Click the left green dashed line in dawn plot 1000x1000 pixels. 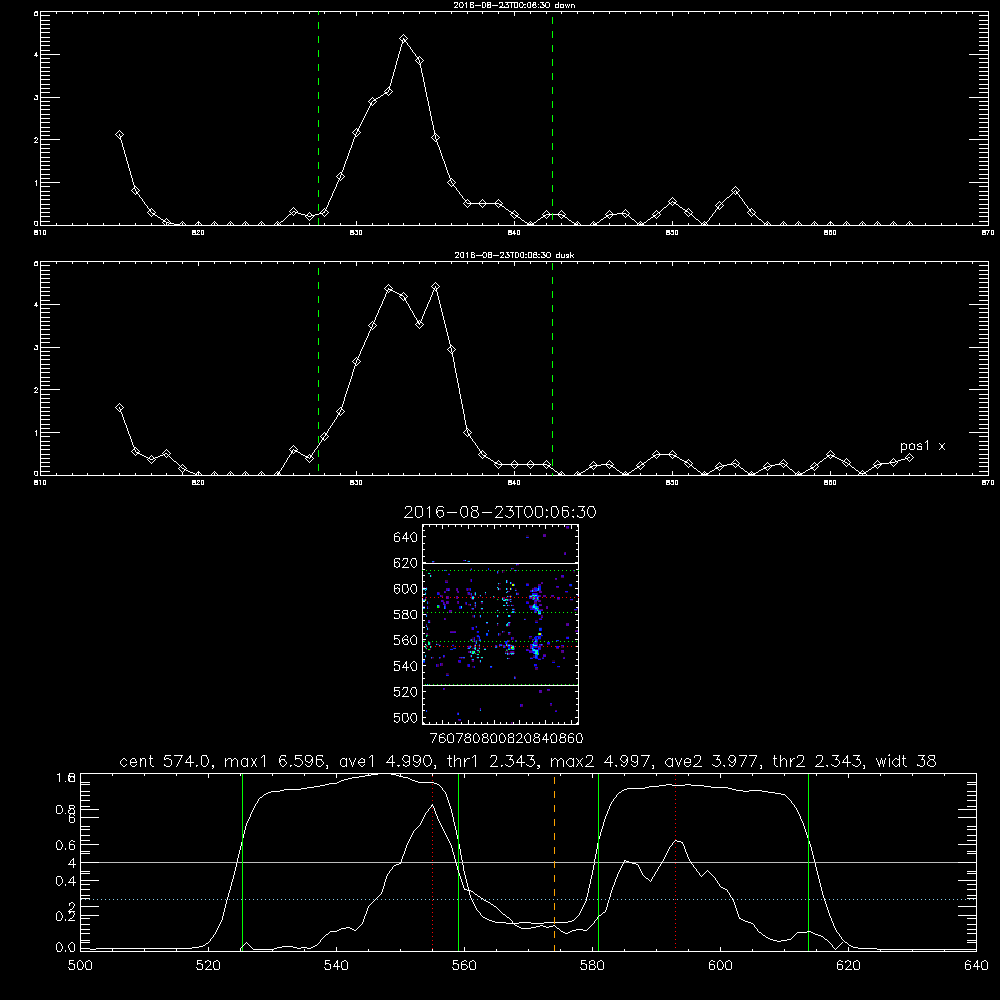tap(318, 119)
